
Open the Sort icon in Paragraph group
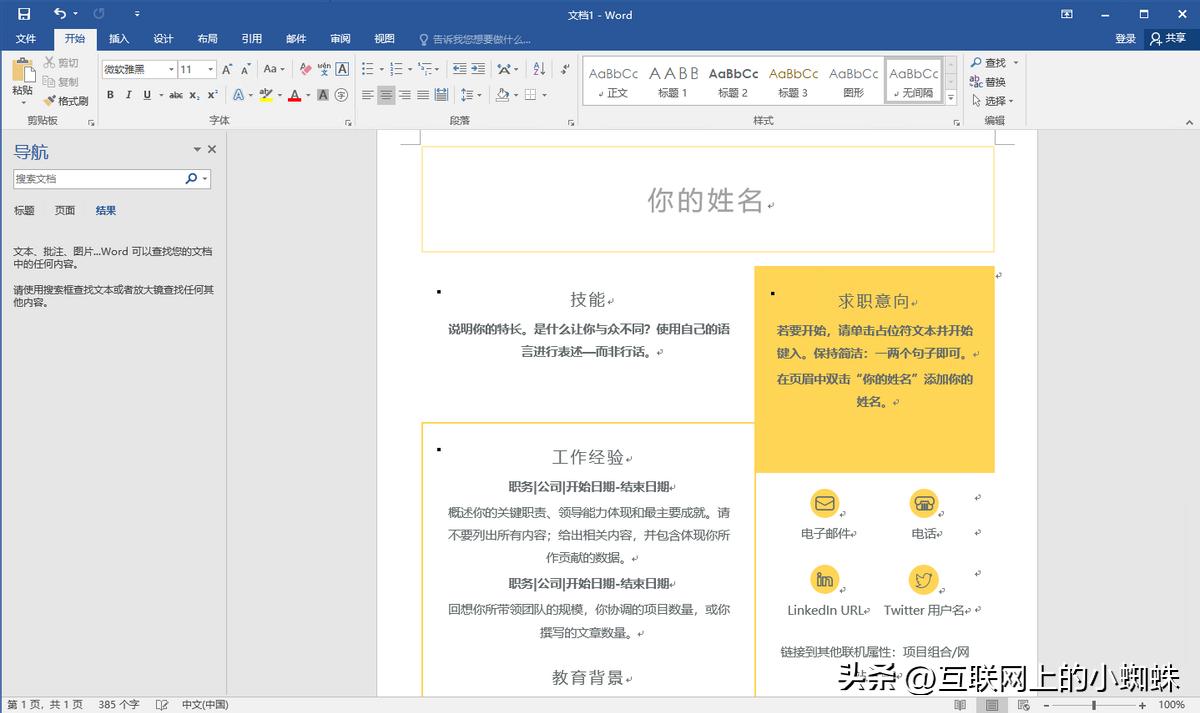(x=541, y=68)
